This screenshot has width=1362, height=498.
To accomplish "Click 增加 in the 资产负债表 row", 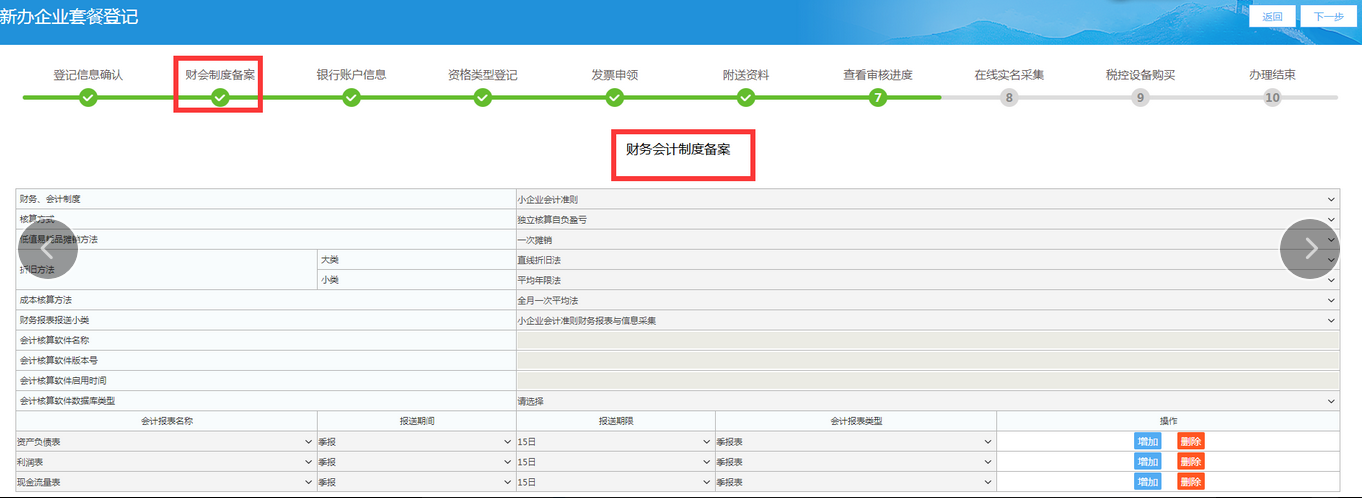I will point(1147,441).
